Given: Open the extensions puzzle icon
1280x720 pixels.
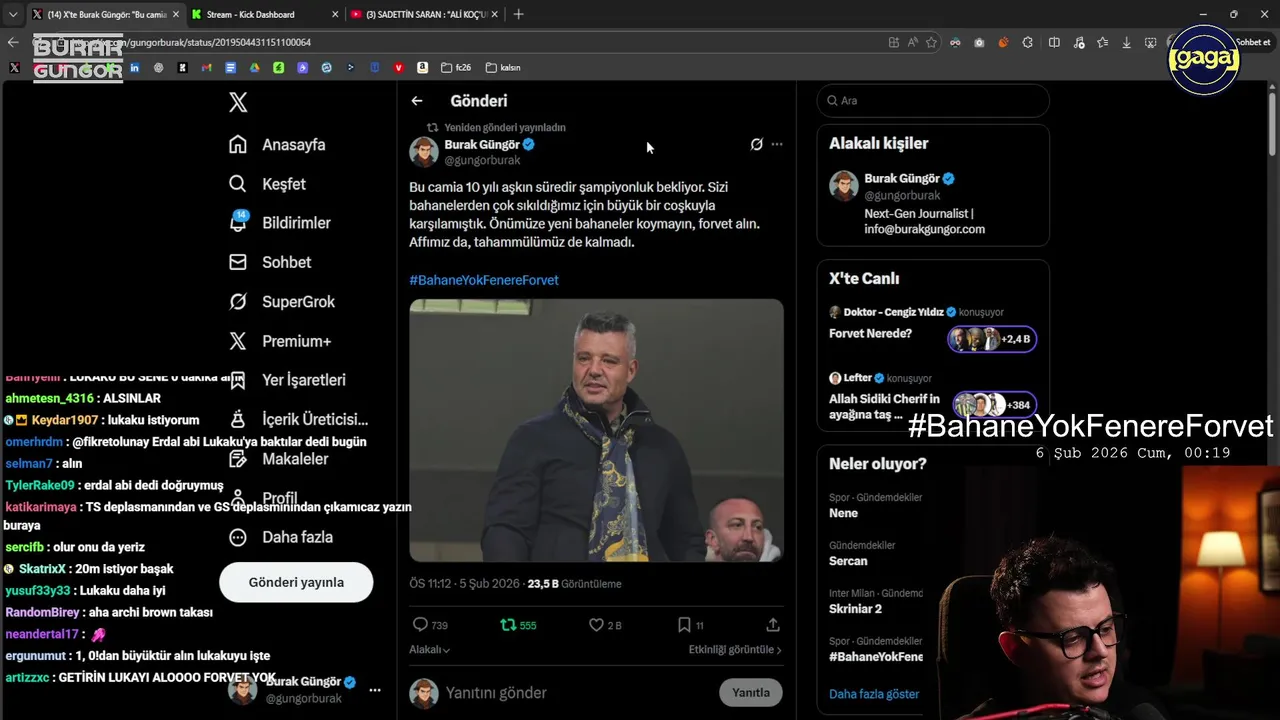Looking at the screenshot, I should (1027, 42).
